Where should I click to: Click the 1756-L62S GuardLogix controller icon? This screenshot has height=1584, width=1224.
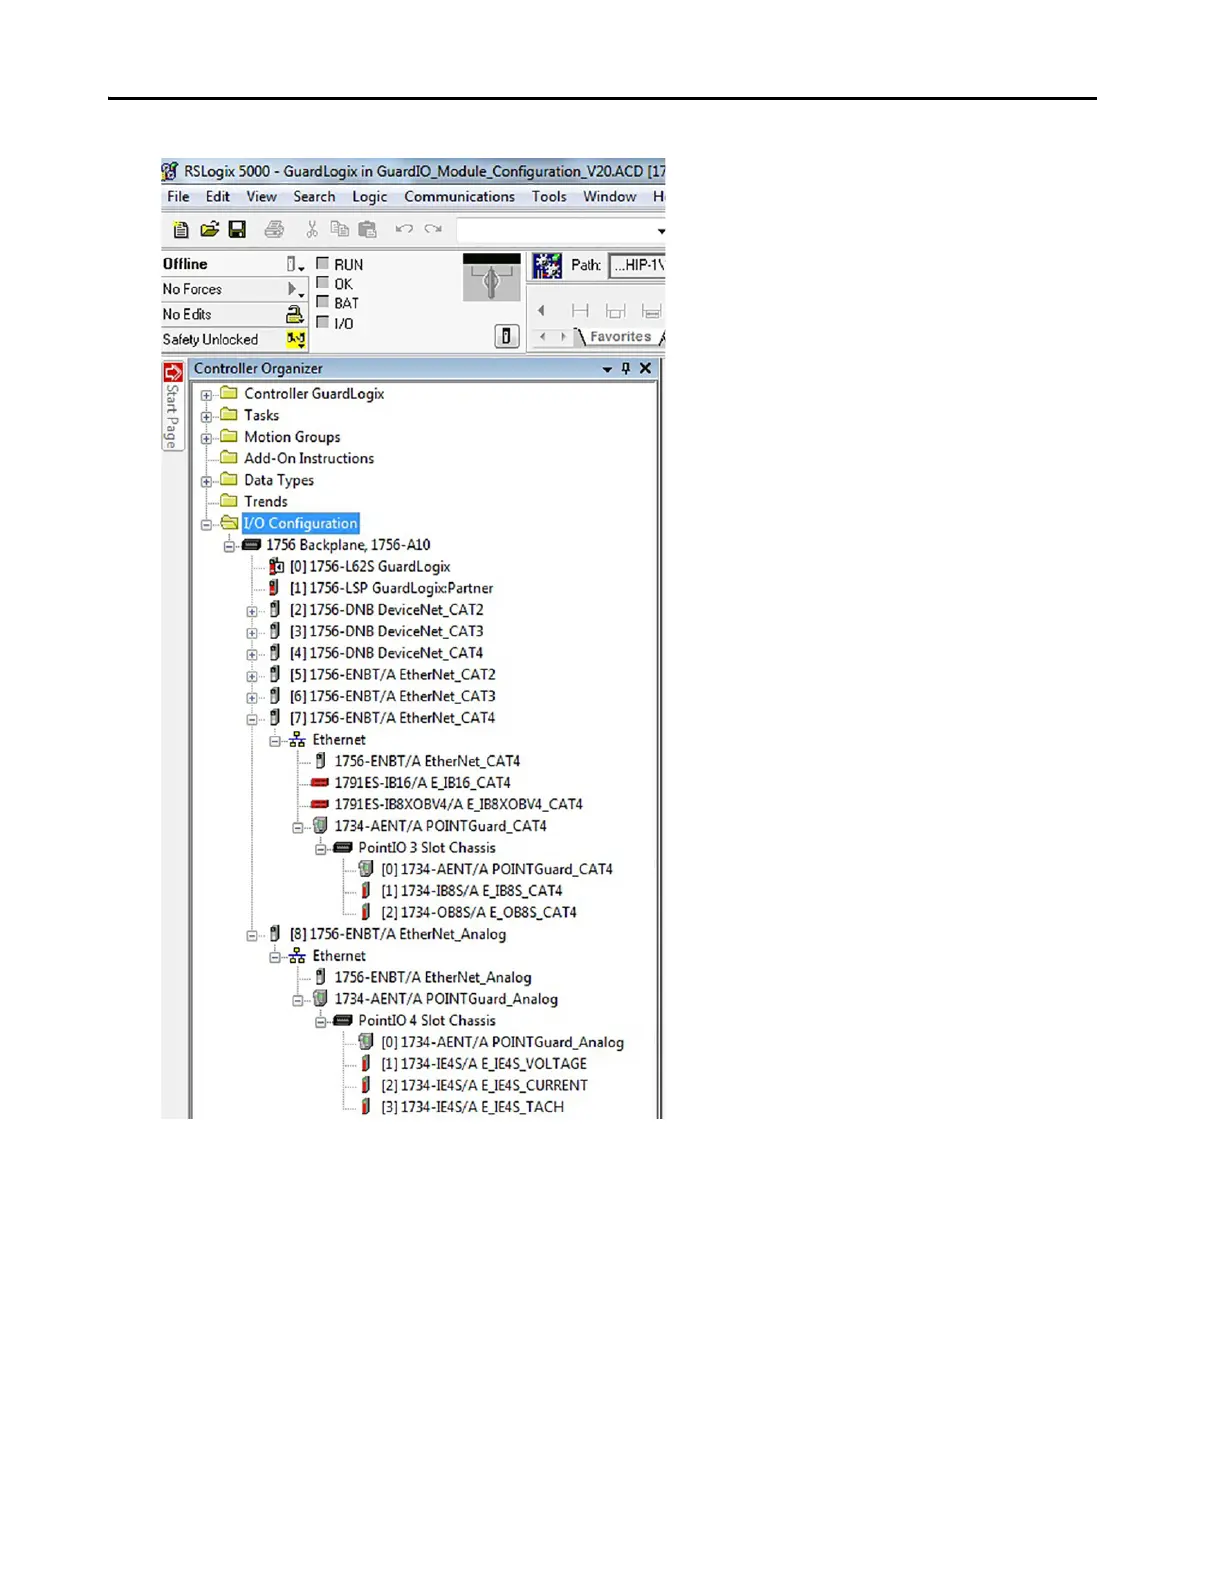(277, 567)
